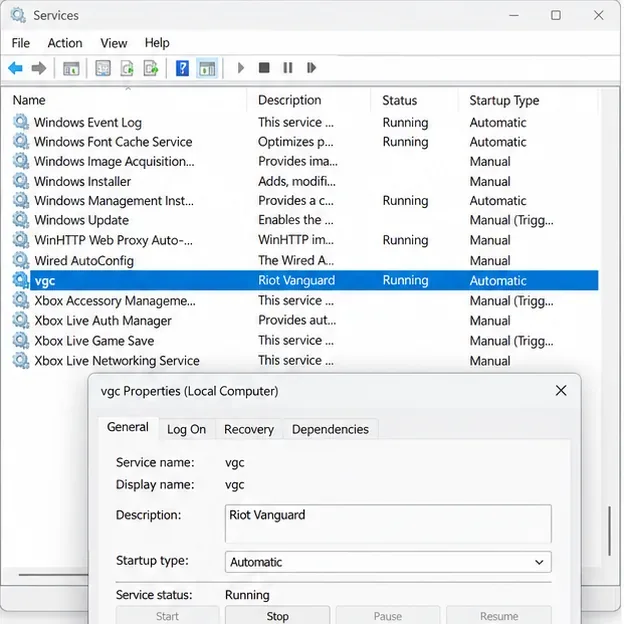
Task: Switch to the General tab
Action: coord(128,427)
